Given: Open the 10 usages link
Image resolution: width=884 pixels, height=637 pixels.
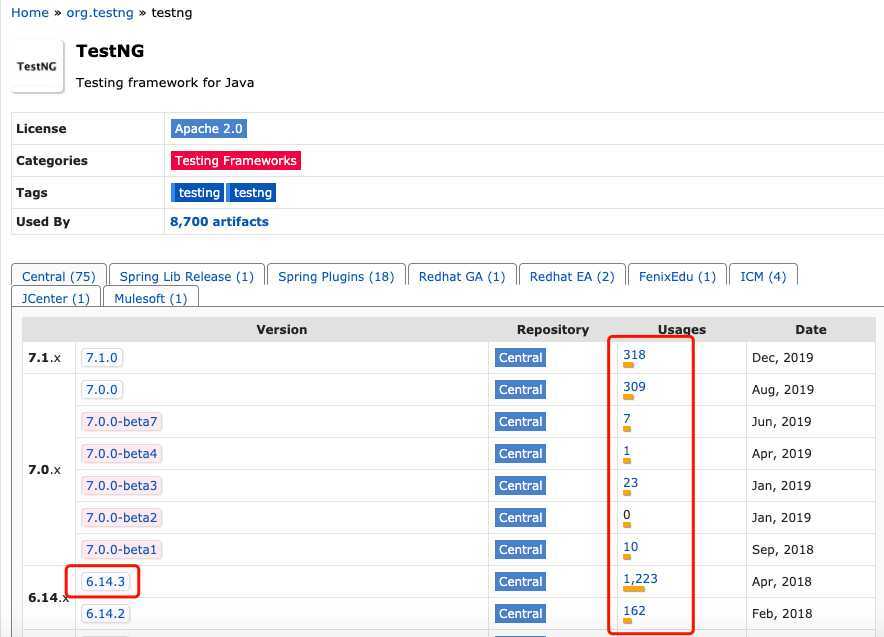Looking at the screenshot, I should [x=630, y=547].
